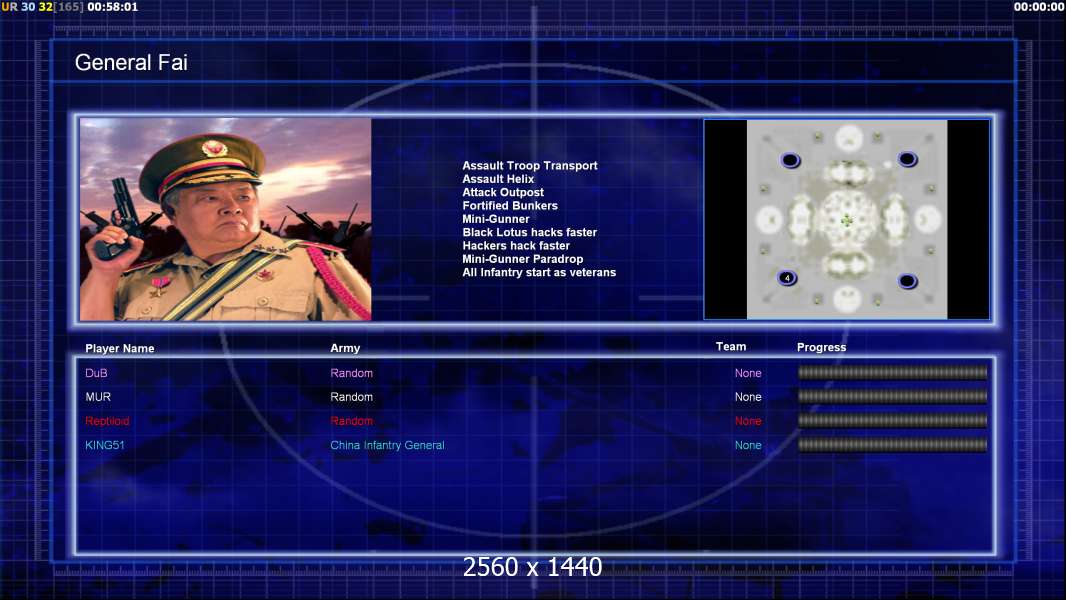Click 'All Infantry start as veterans' text
This screenshot has width=1066, height=600.
tap(539, 272)
